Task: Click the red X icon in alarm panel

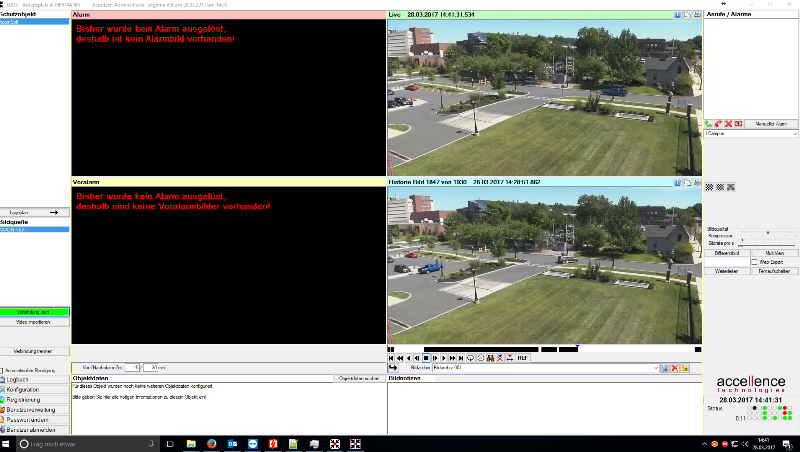Action: pyautogui.click(x=729, y=123)
